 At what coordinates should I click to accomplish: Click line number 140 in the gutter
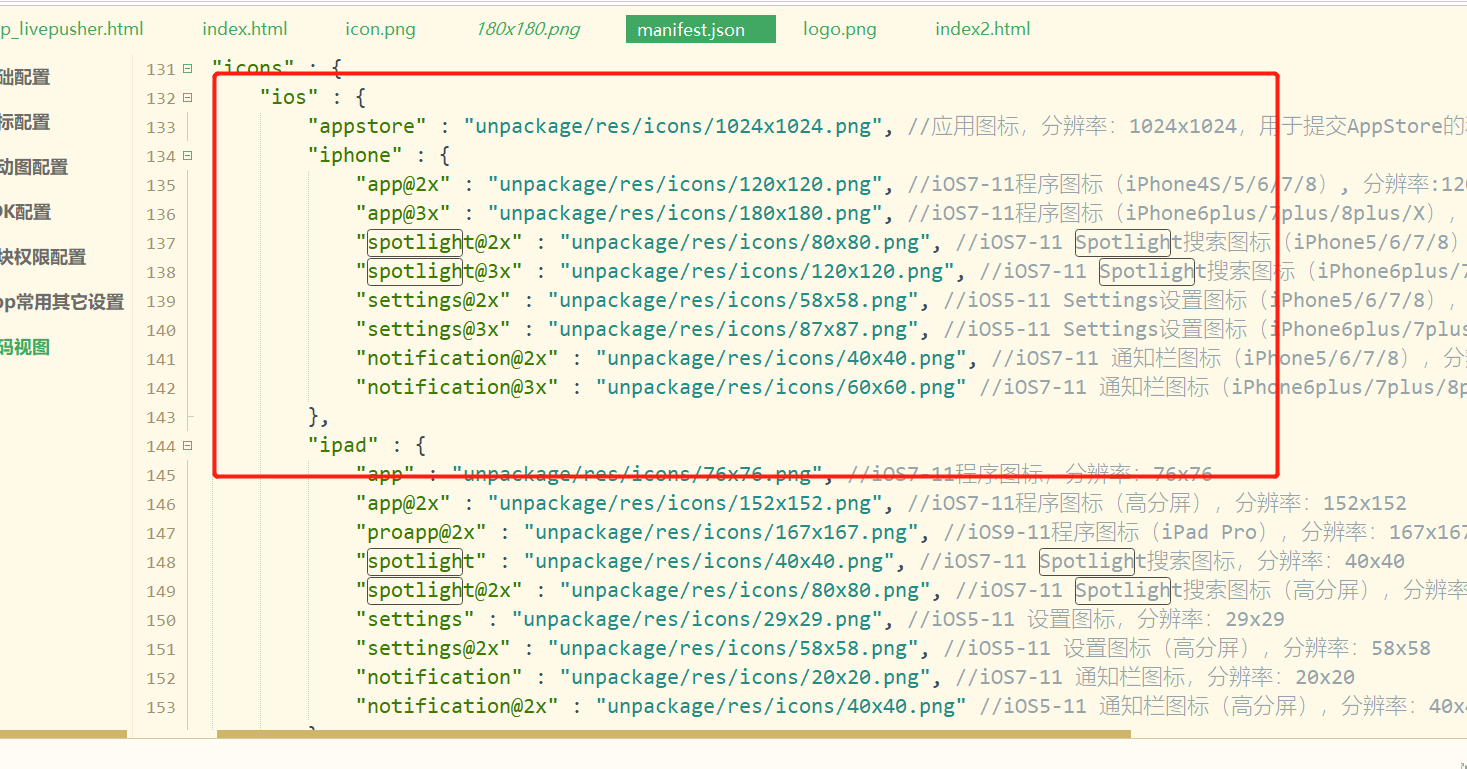coord(160,330)
